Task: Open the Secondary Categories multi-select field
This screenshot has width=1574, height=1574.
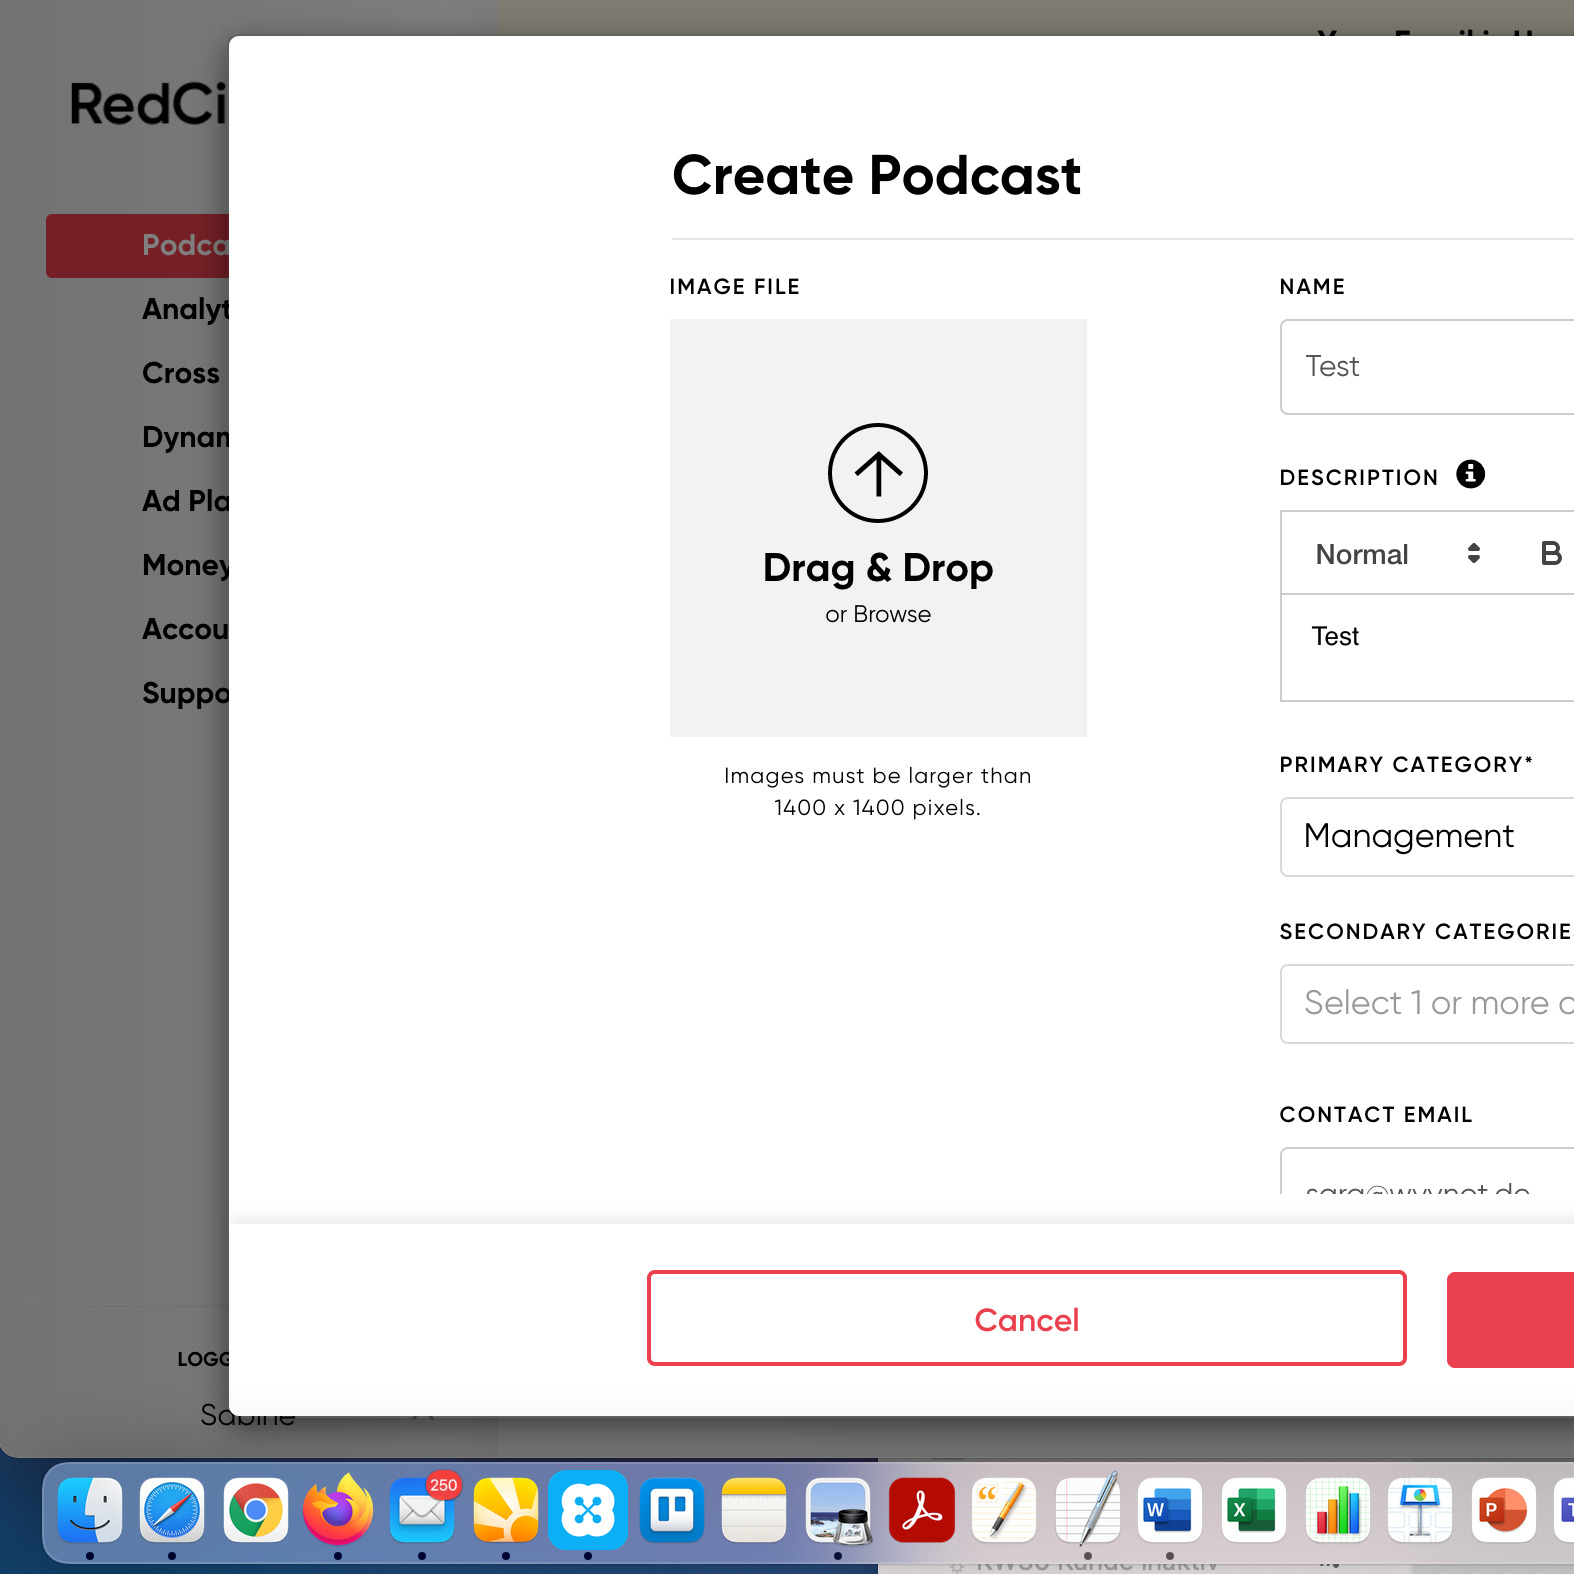Action: pos(1427,1003)
